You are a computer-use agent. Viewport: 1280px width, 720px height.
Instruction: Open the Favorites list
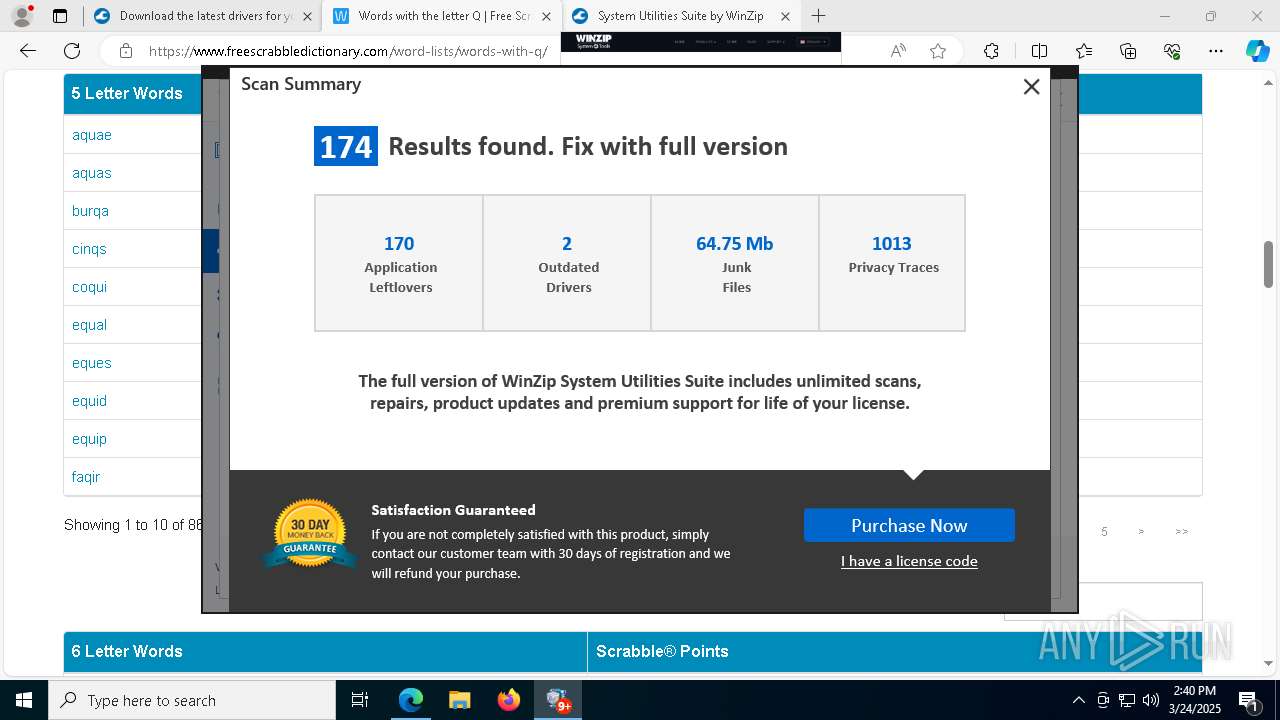pyautogui.click(x=1084, y=51)
